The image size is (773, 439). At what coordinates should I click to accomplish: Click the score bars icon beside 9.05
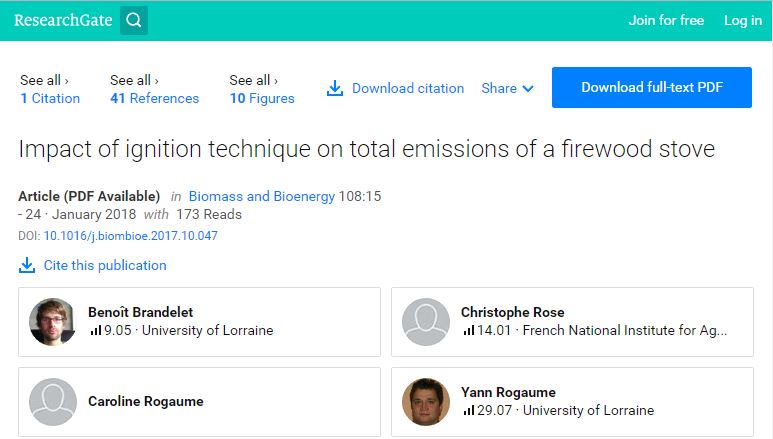coord(96,330)
